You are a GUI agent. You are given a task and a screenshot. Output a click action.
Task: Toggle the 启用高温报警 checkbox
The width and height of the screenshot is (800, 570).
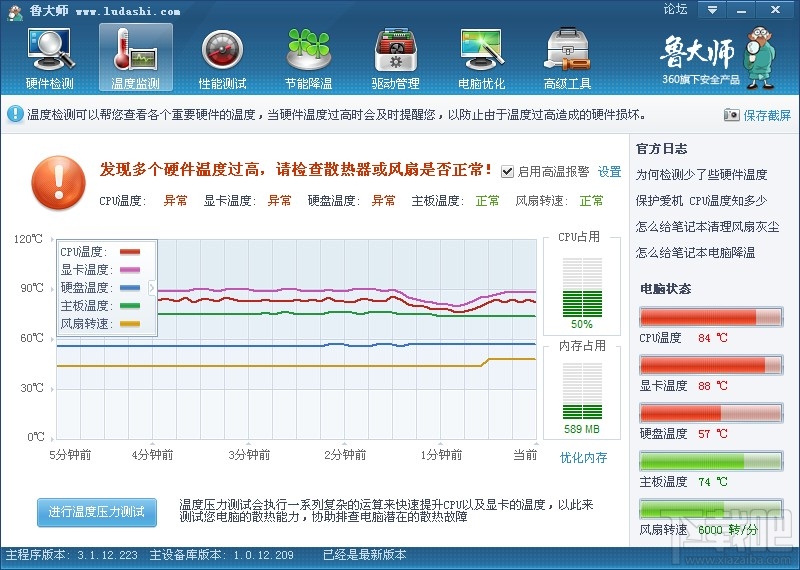(507, 171)
